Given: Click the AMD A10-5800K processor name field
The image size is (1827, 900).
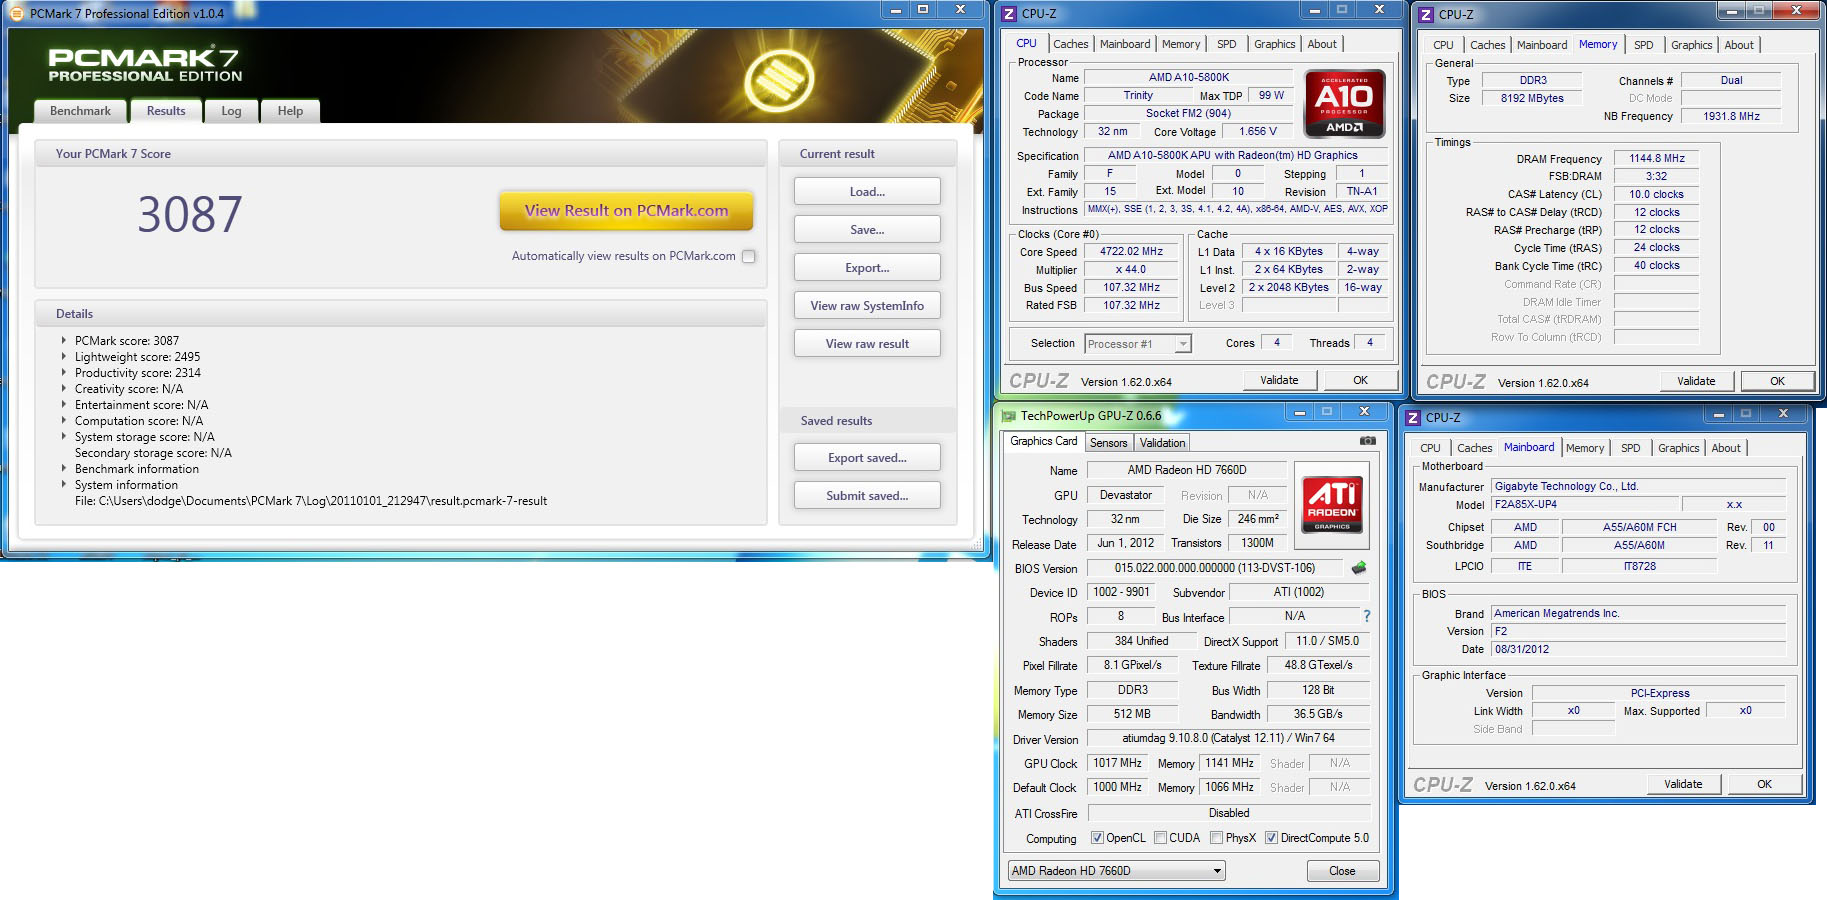Looking at the screenshot, I should [1189, 77].
